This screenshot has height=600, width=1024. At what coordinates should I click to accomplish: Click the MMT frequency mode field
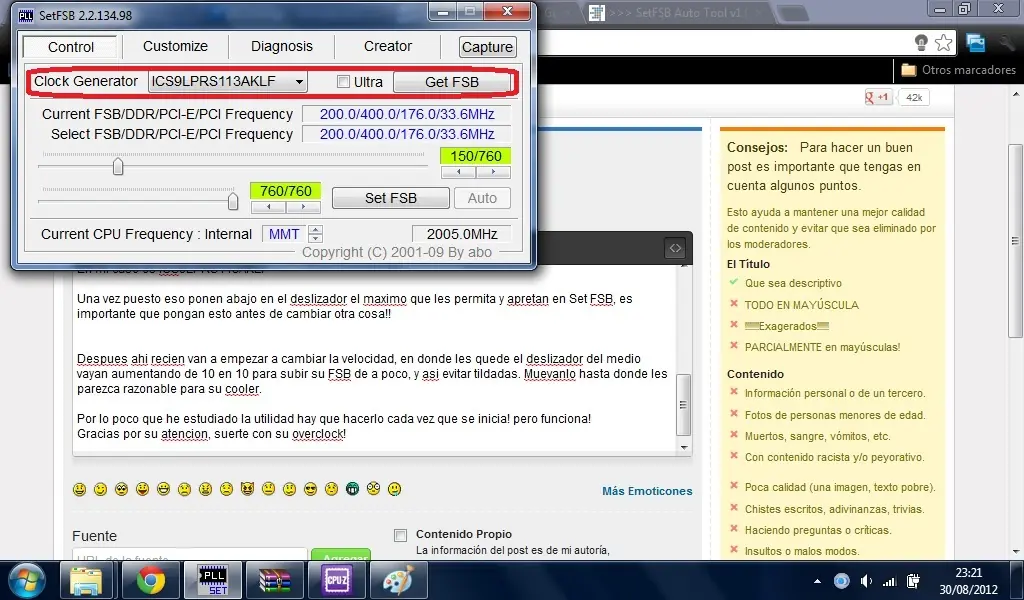[x=285, y=234]
